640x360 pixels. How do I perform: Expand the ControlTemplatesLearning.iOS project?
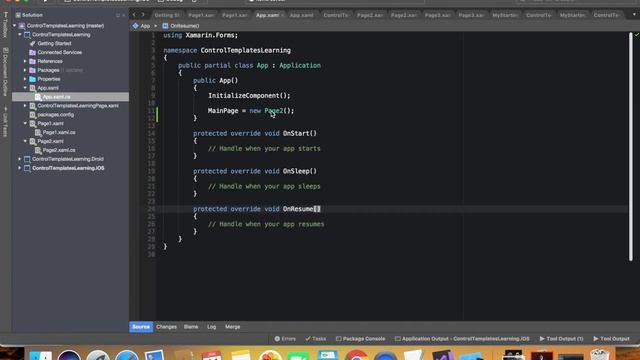coord(20,168)
